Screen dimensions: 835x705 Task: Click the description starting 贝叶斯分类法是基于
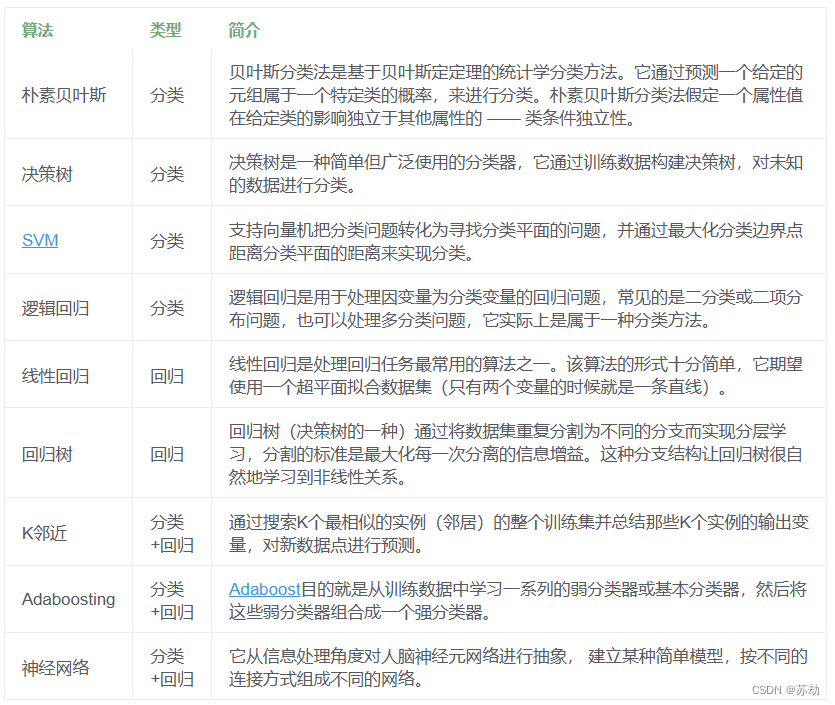[515, 95]
